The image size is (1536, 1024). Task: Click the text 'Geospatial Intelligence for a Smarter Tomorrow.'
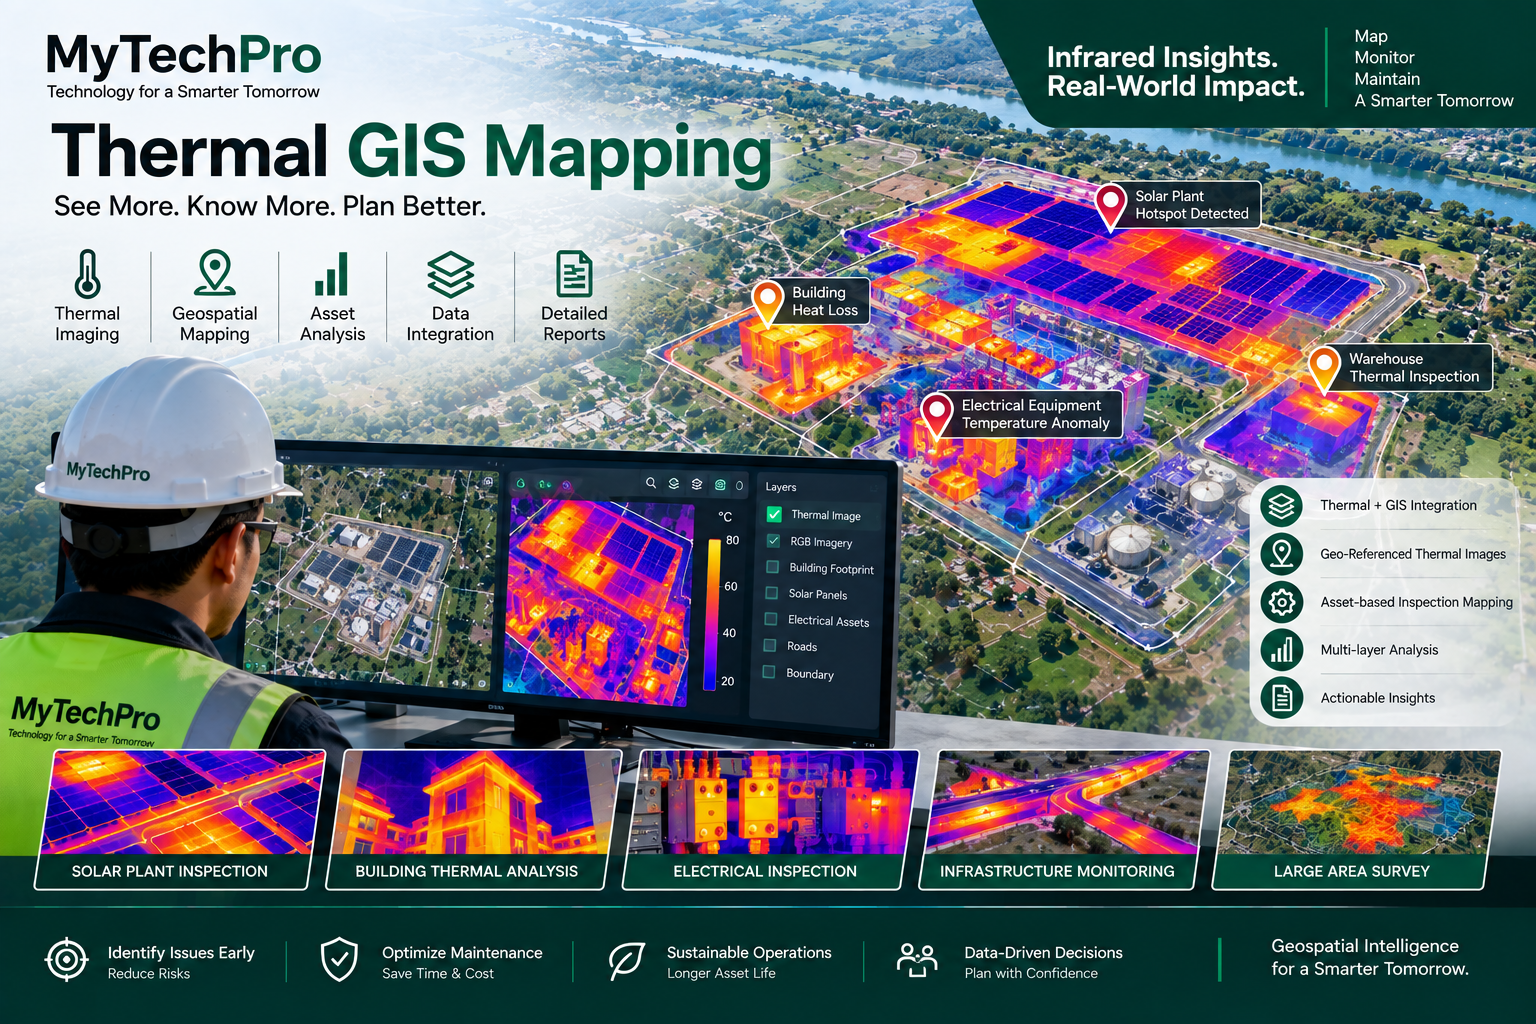click(x=1370, y=957)
